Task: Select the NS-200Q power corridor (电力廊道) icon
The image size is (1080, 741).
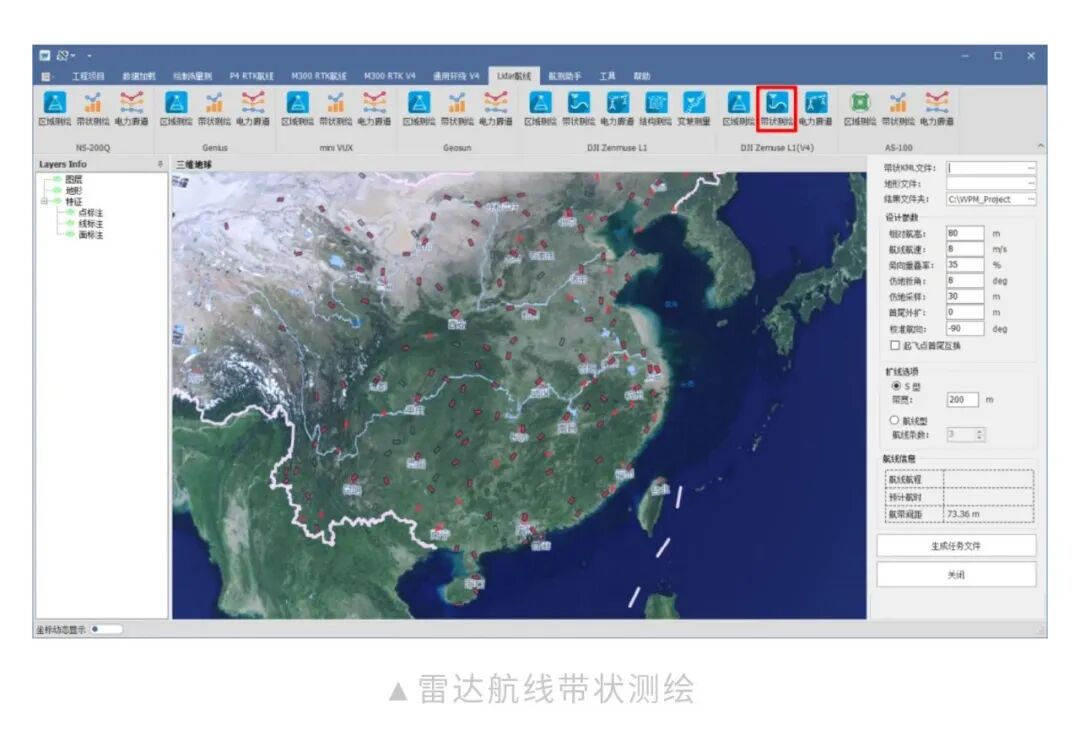Action: tap(132, 109)
